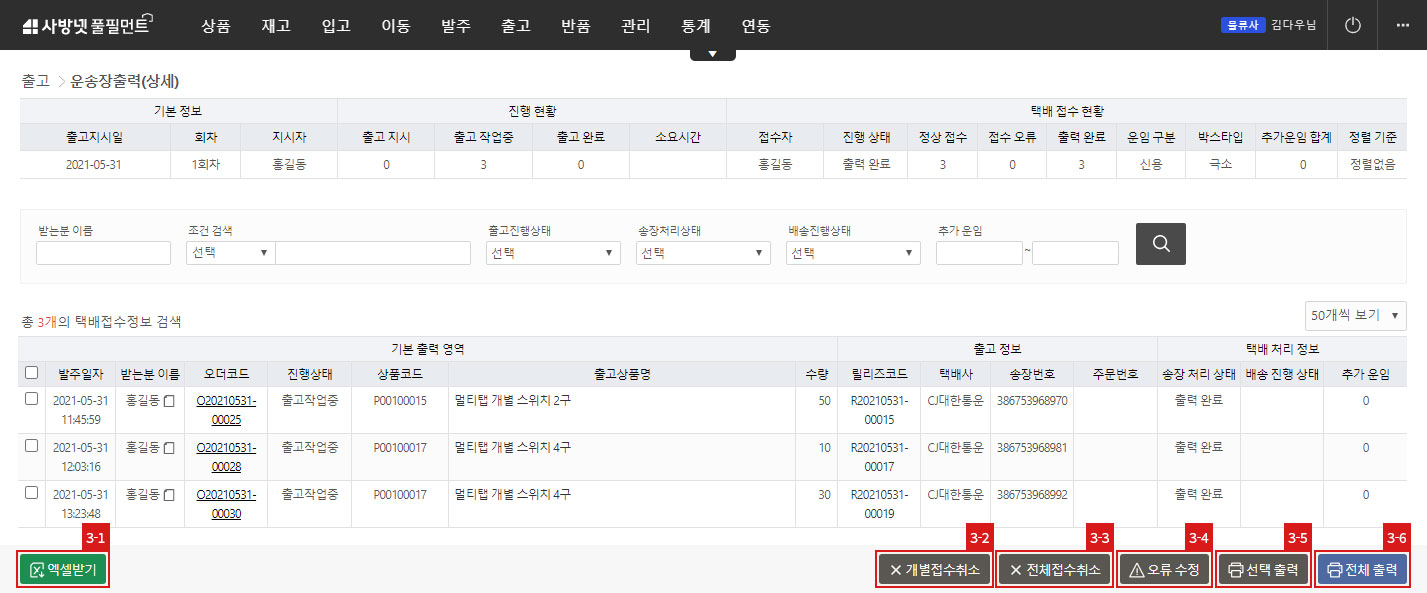Screen dimensions: 1427x593
Task: Open the 출고진행상태 dropdown
Action: (553, 253)
